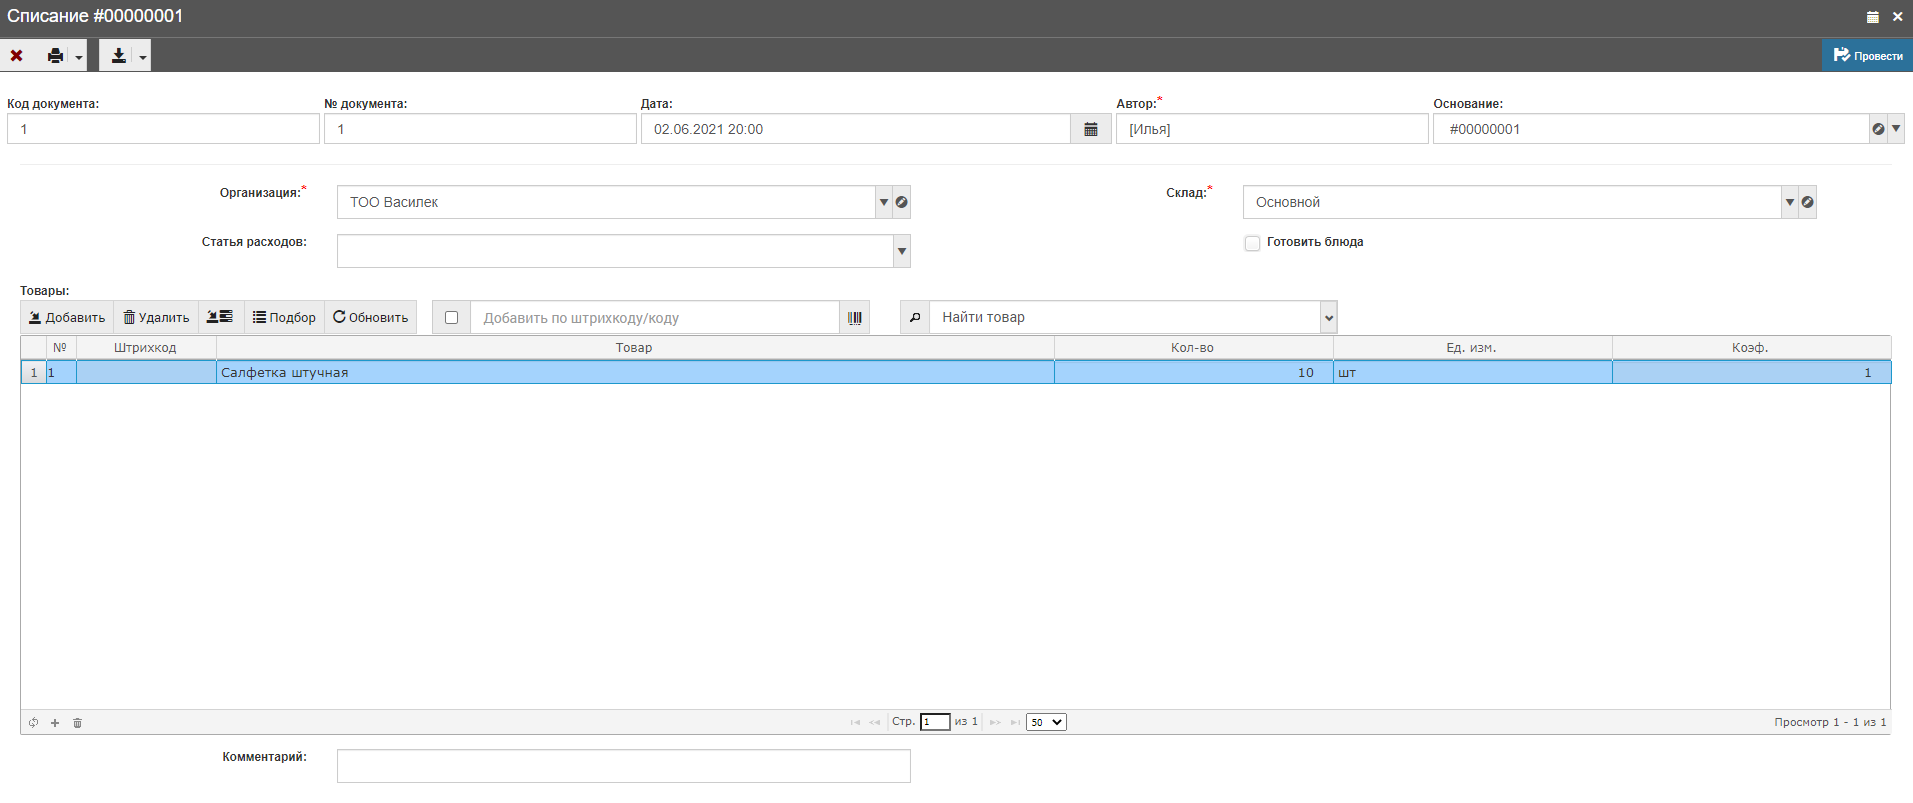Click the Обновить toolbar button
This screenshot has width=1913, height=803.
point(370,318)
